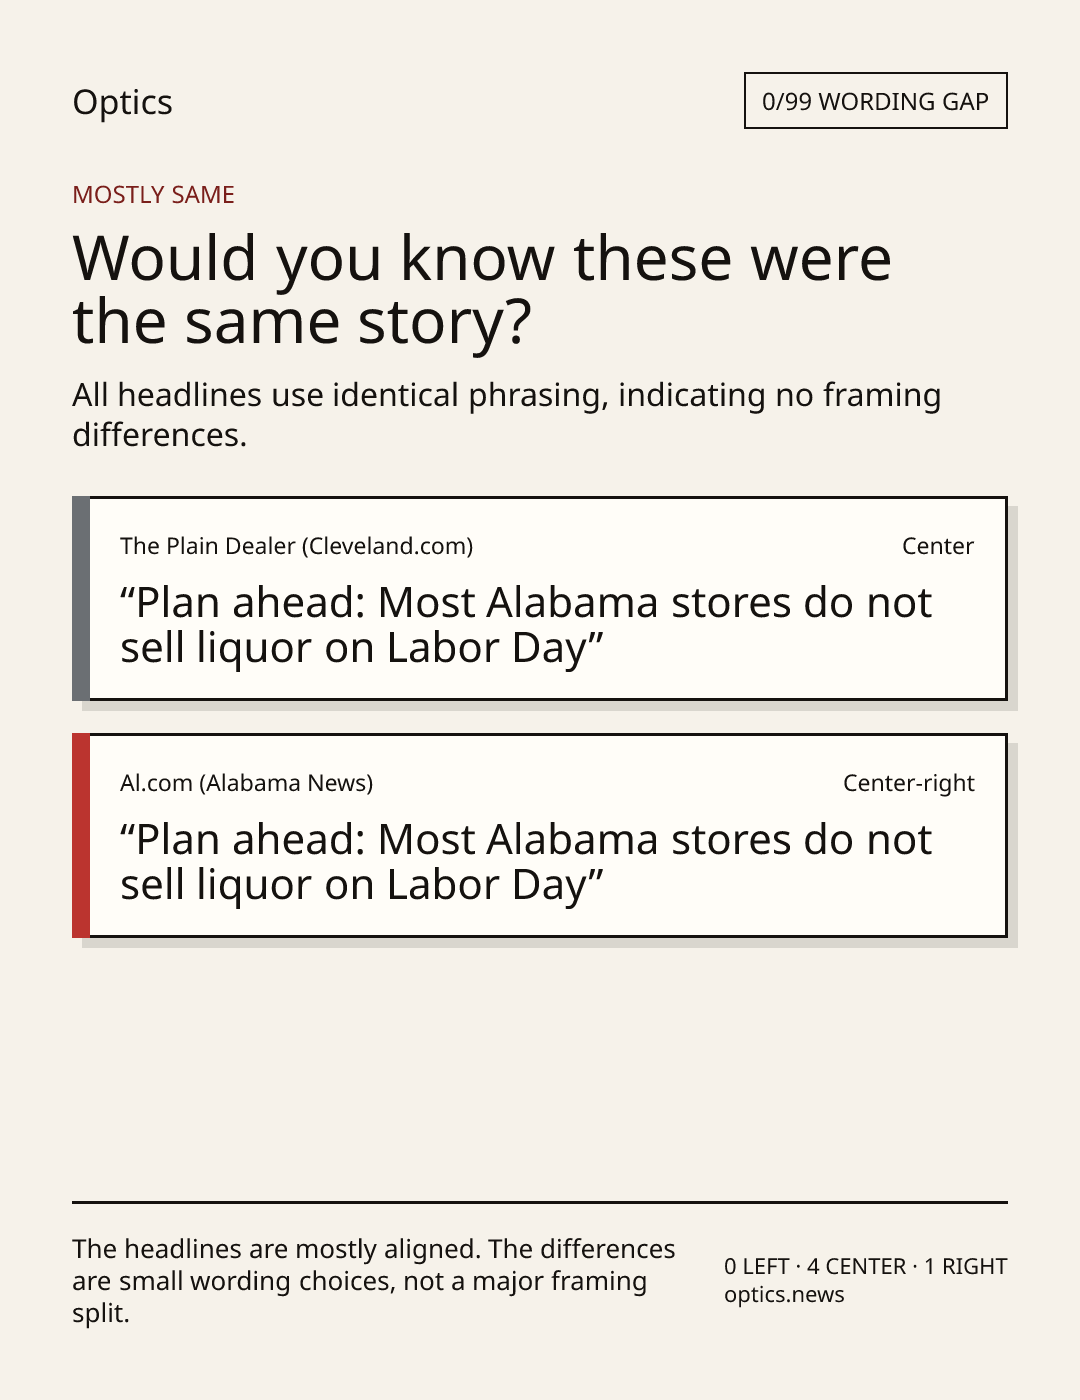Click the Center bias label
Screen dimensions: 1080x1400
click(937, 546)
